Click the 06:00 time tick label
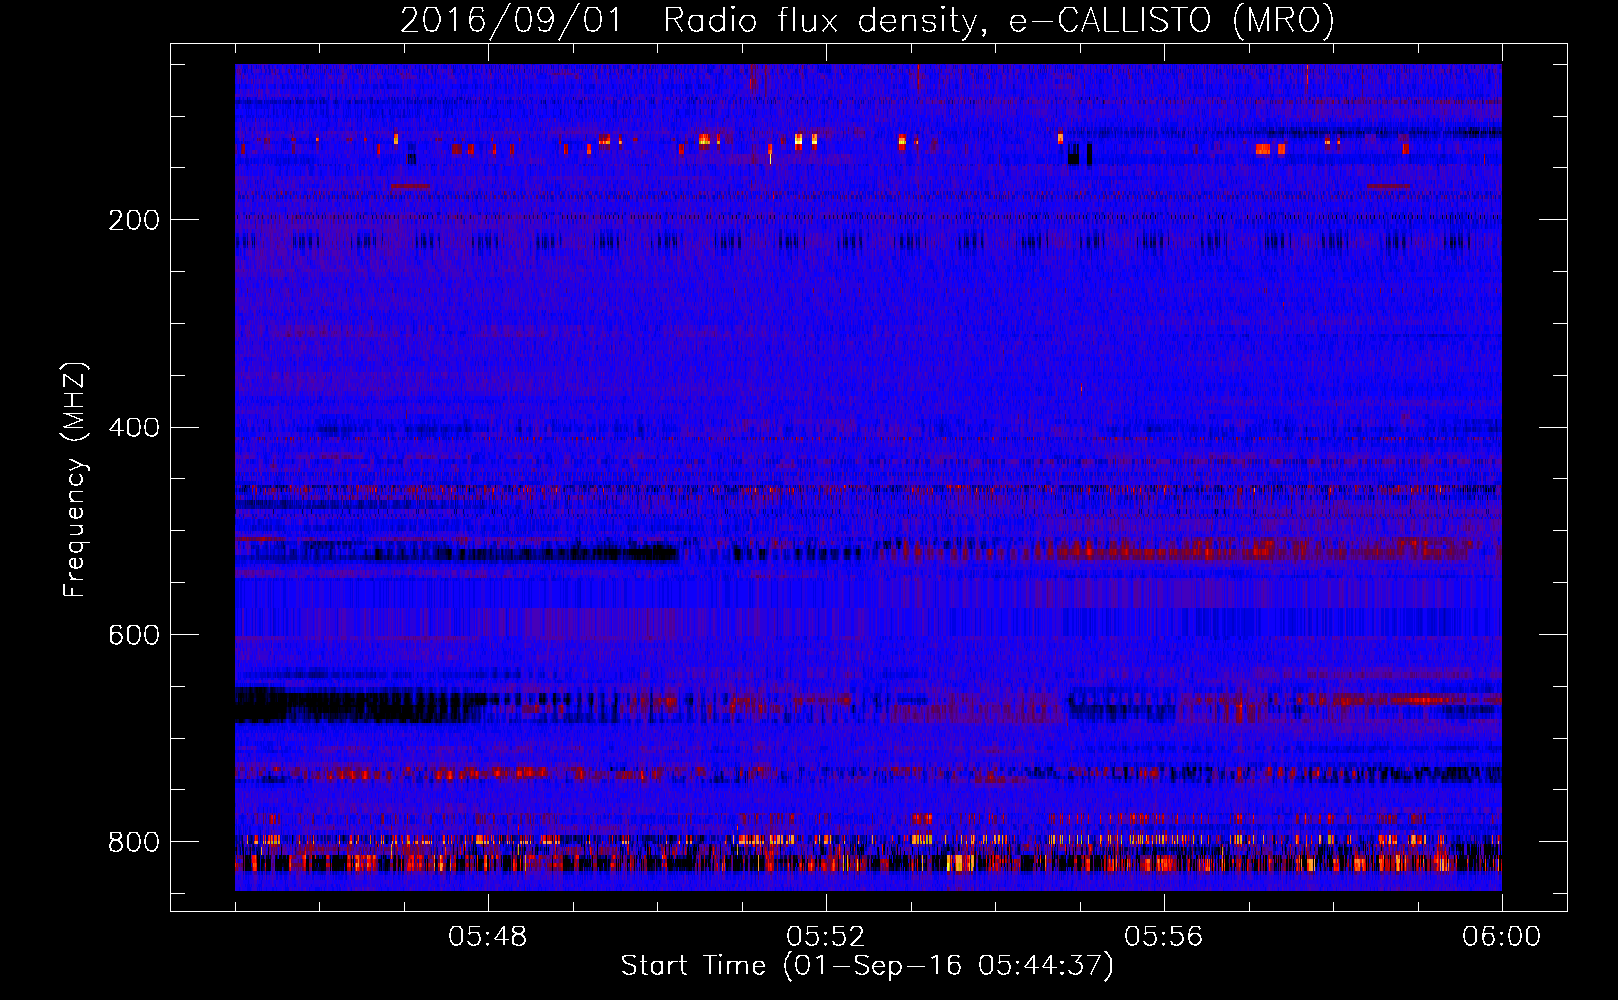1618x1000 pixels. click(x=1501, y=937)
